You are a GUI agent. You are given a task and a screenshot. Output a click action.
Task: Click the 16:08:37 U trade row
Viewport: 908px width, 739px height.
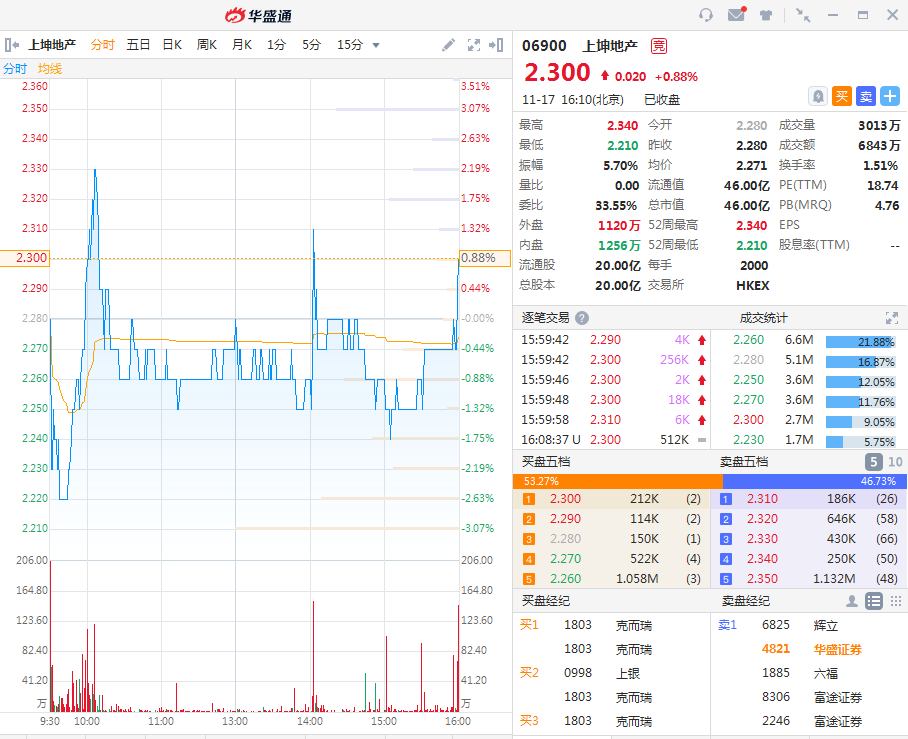click(613, 440)
